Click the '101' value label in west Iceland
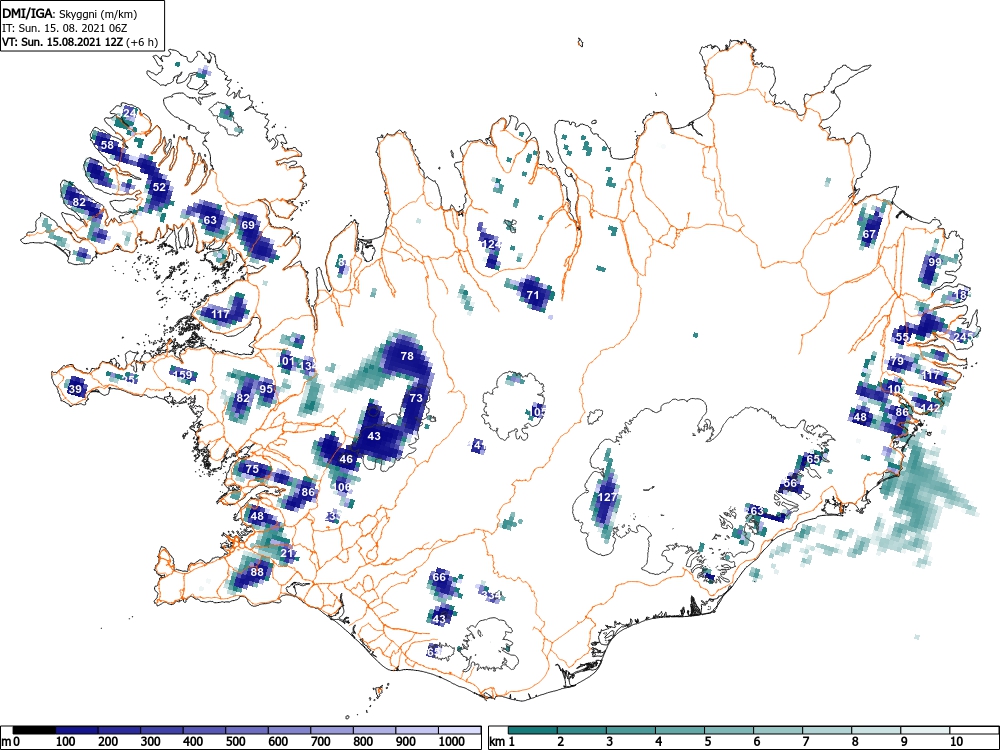The height and width of the screenshot is (750, 1000). point(287,362)
